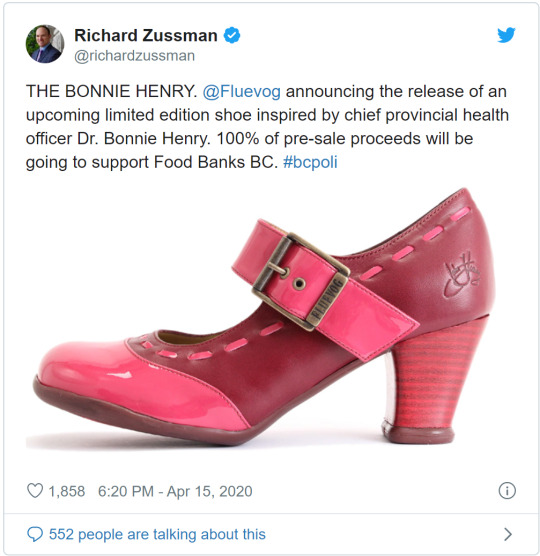Open the tweet info circle icon

(507, 491)
